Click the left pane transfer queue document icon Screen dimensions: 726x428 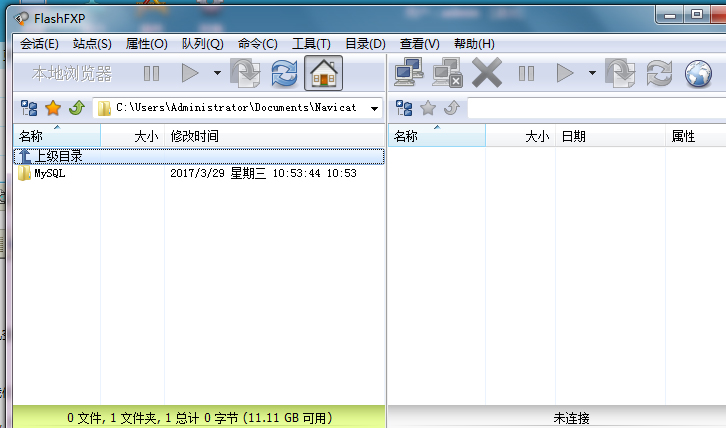(245, 73)
